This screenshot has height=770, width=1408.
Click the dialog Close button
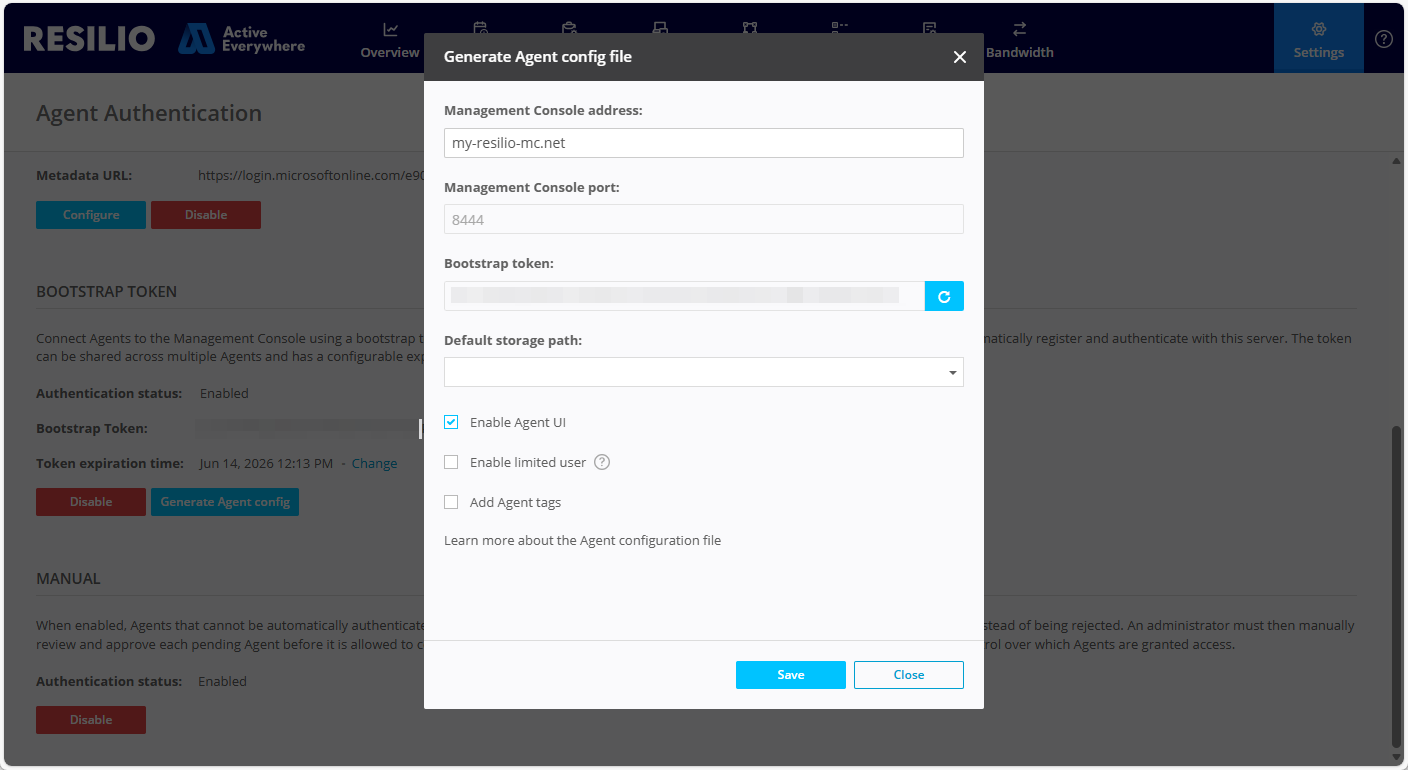(909, 675)
